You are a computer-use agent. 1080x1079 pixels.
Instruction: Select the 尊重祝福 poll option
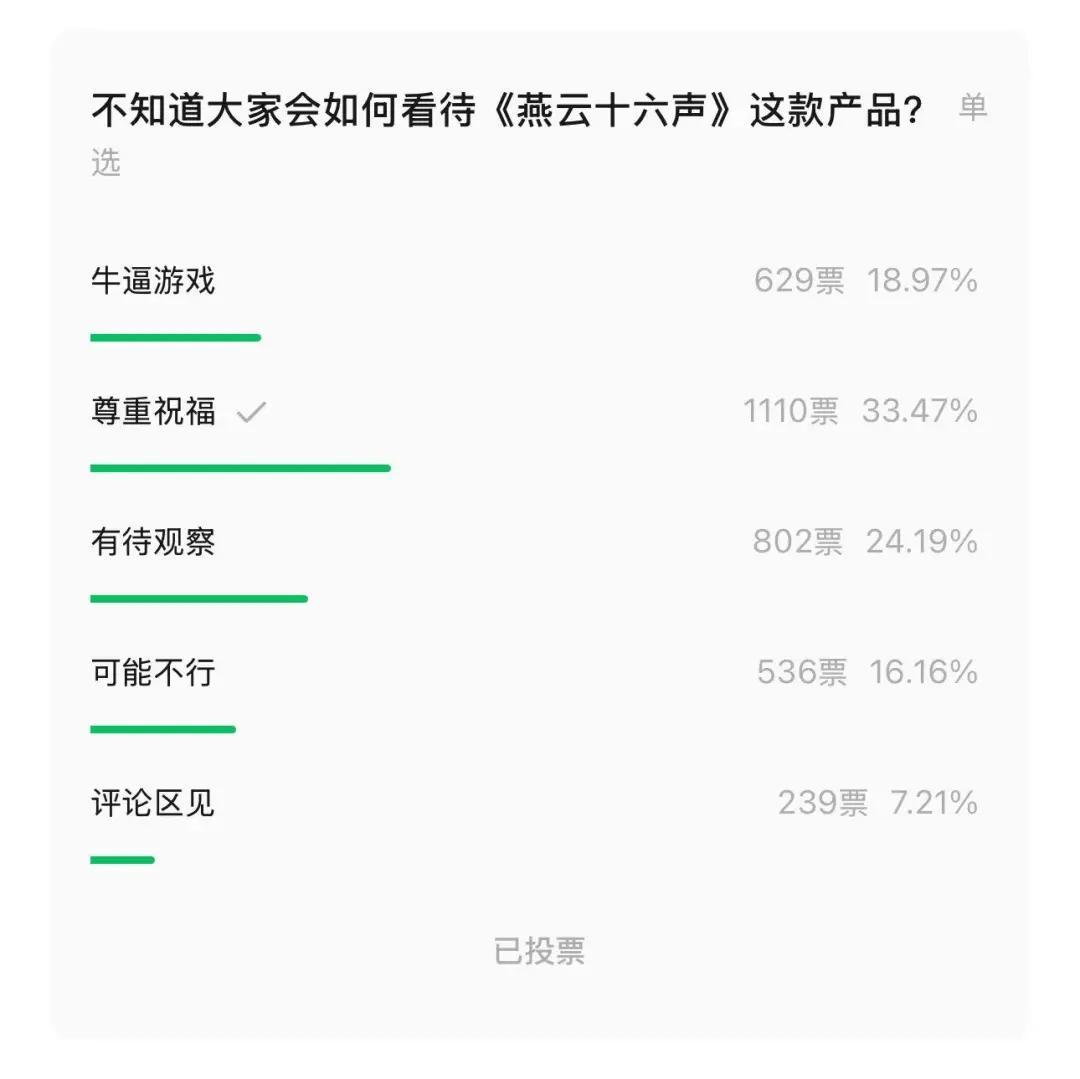pyautogui.click(x=153, y=412)
